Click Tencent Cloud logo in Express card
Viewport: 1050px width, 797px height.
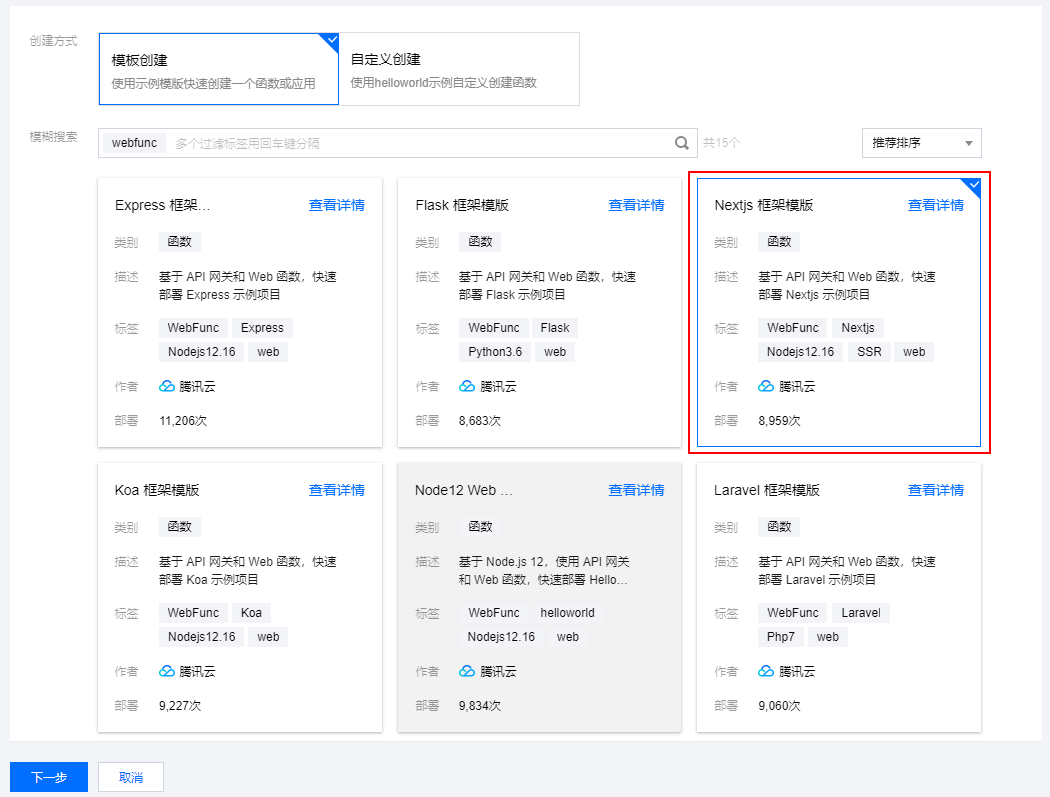(x=167, y=386)
